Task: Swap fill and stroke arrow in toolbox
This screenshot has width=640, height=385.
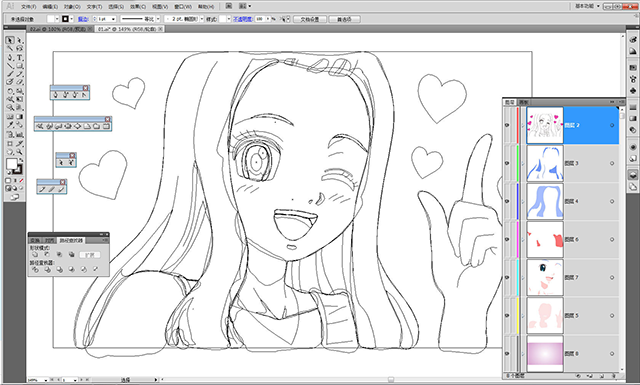Action: (21, 160)
